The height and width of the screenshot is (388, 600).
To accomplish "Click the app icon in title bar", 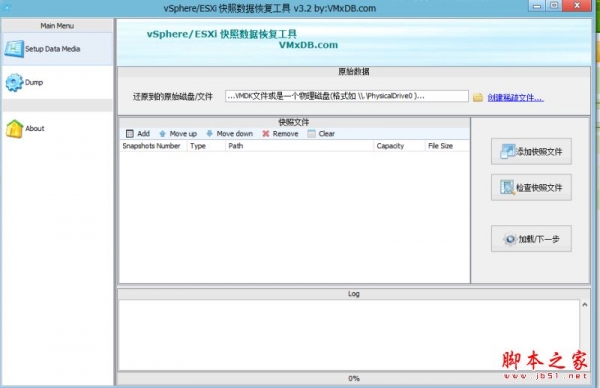I will click(7, 7).
